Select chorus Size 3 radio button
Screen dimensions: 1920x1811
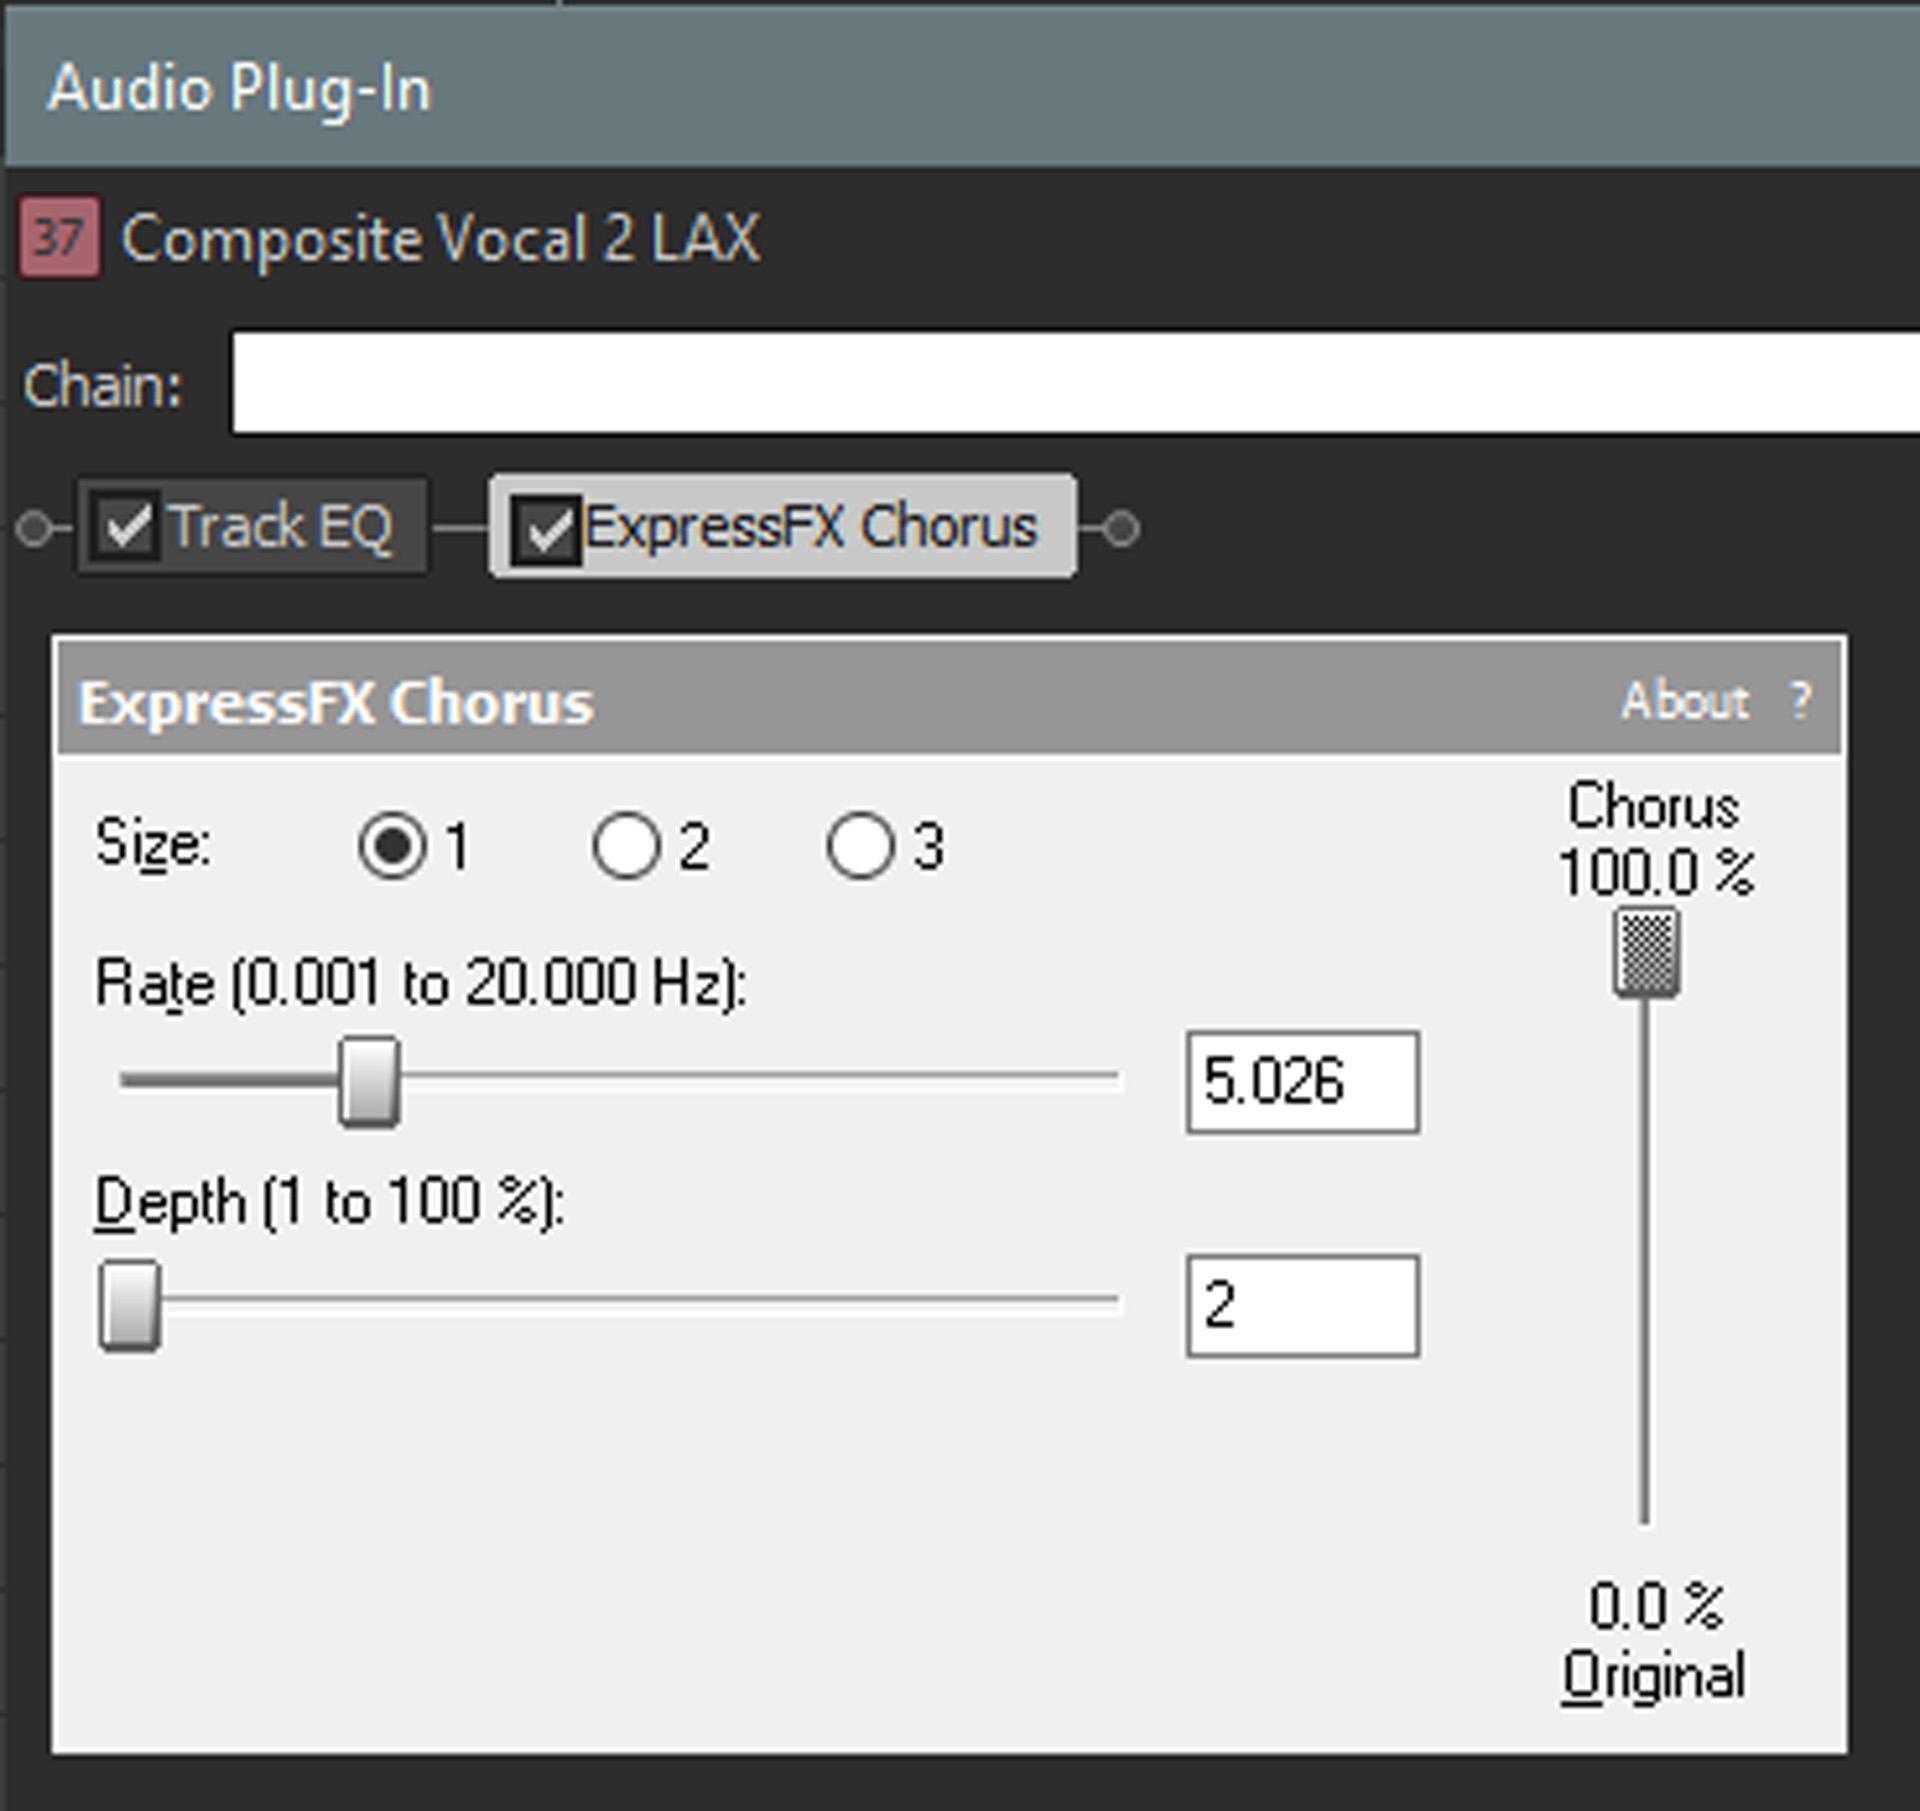pyautogui.click(x=860, y=845)
